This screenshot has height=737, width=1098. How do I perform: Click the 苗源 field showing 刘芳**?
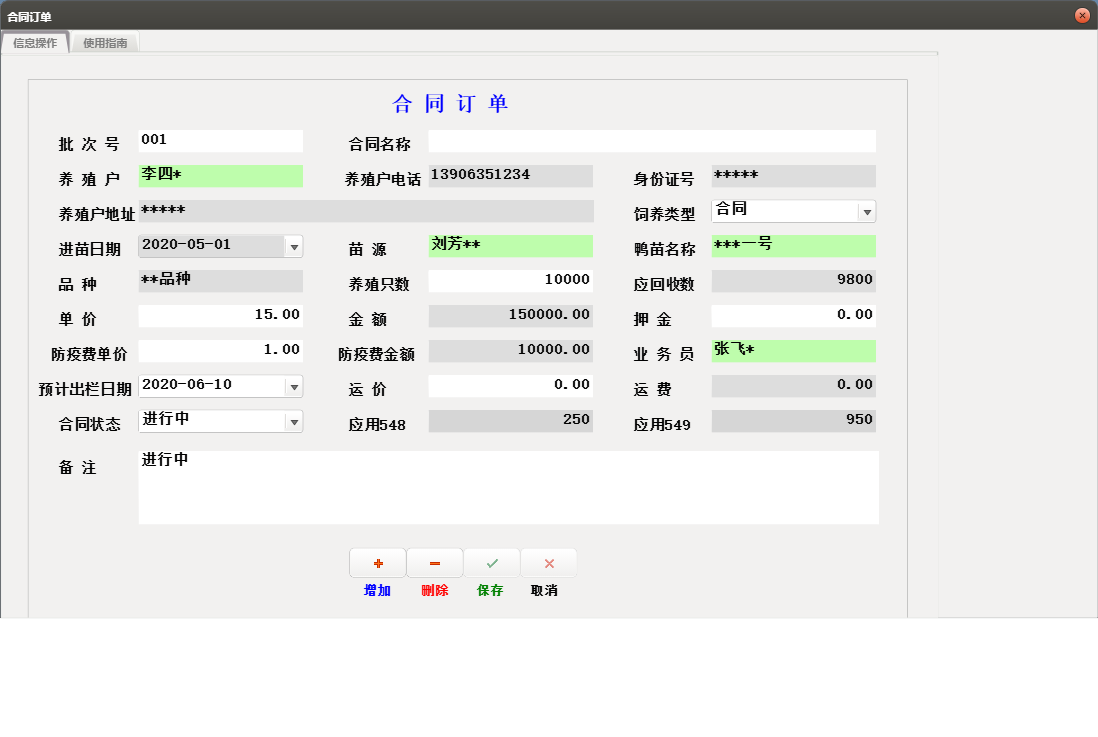510,246
